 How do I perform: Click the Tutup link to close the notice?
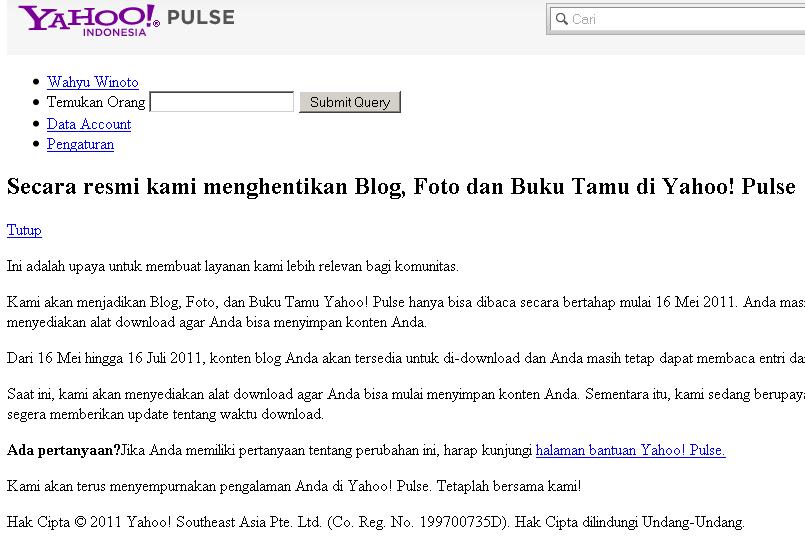24,230
